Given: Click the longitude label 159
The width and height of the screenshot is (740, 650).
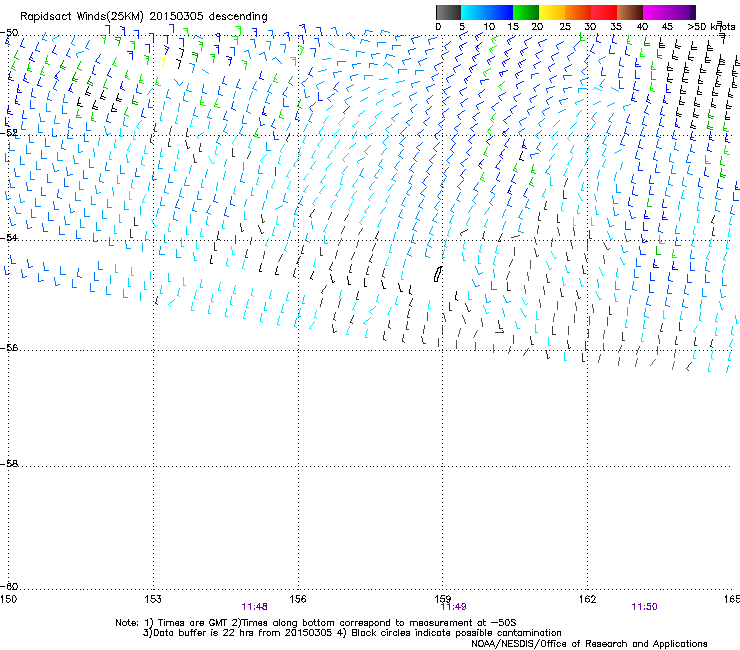Looking at the screenshot, I should click(443, 599).
